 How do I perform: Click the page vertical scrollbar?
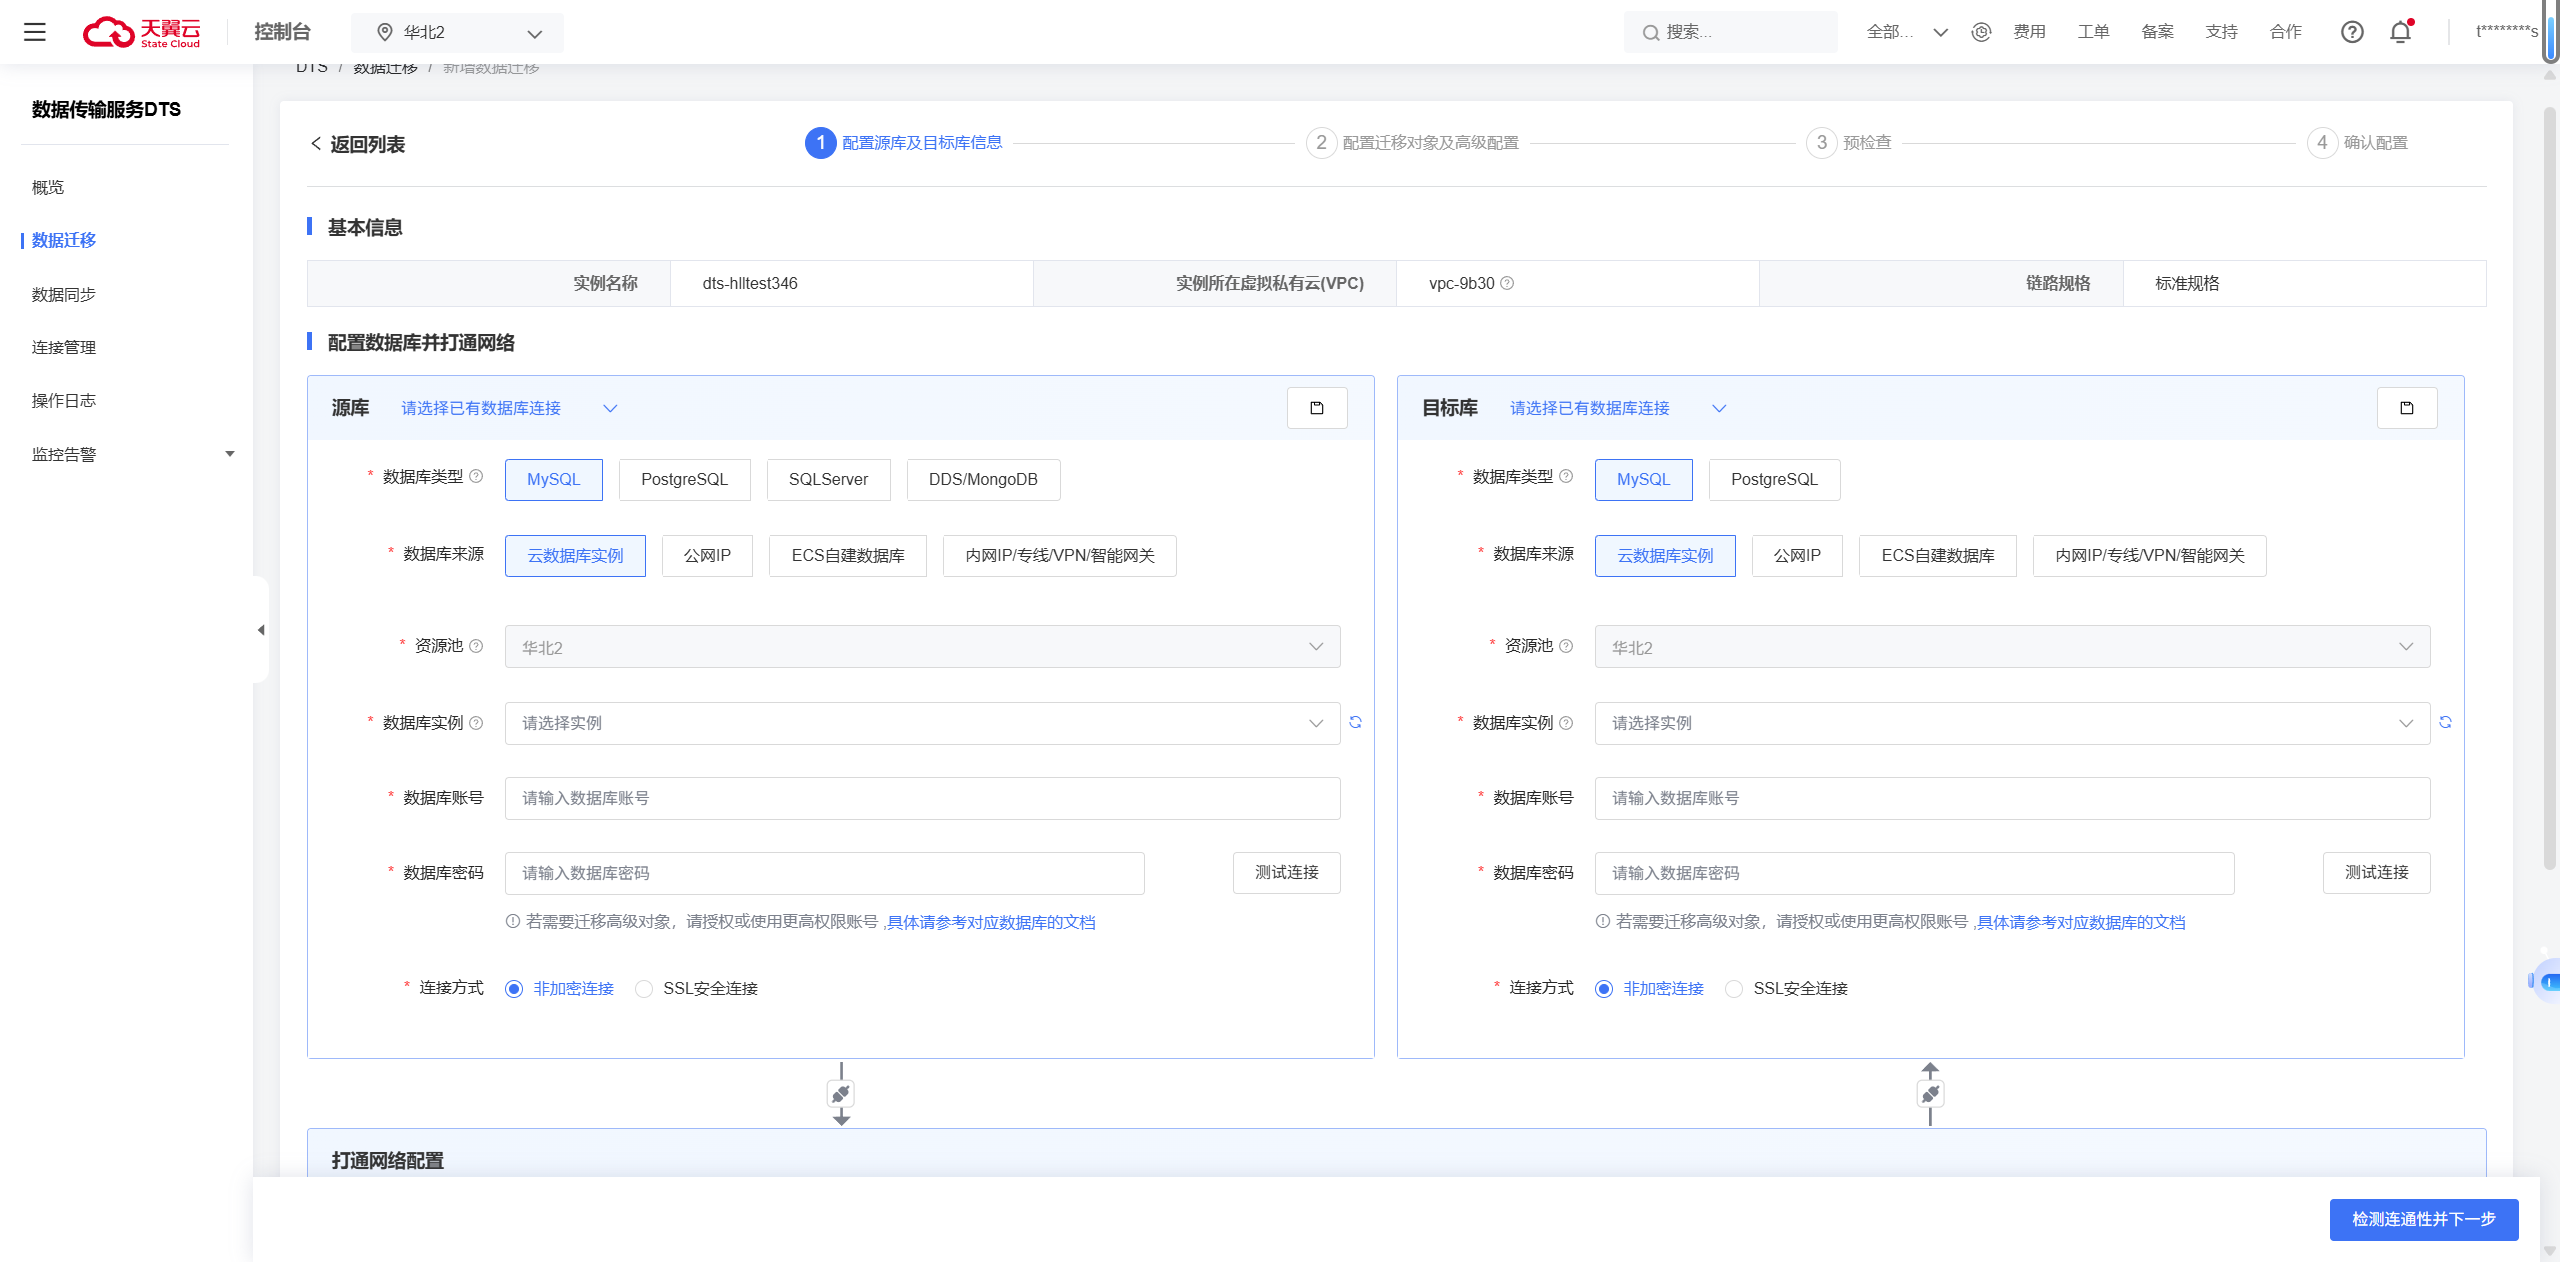coord(2549,490)
